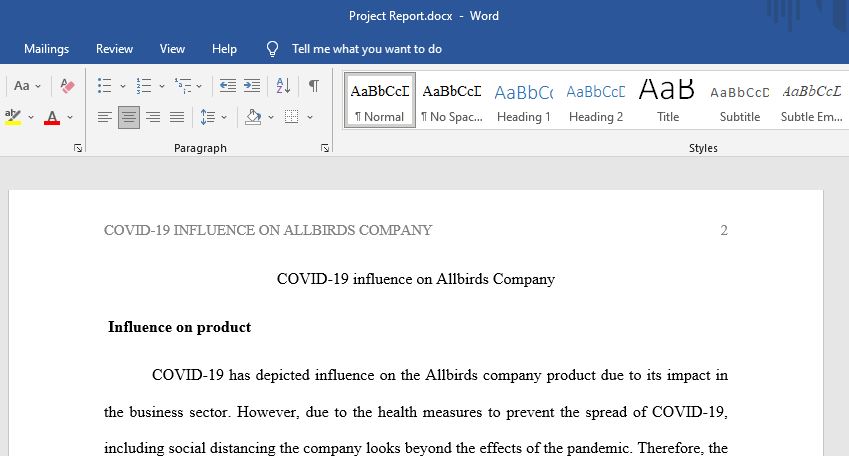
Task: Sort the selected text A to Z
Action: click(283, 86)
